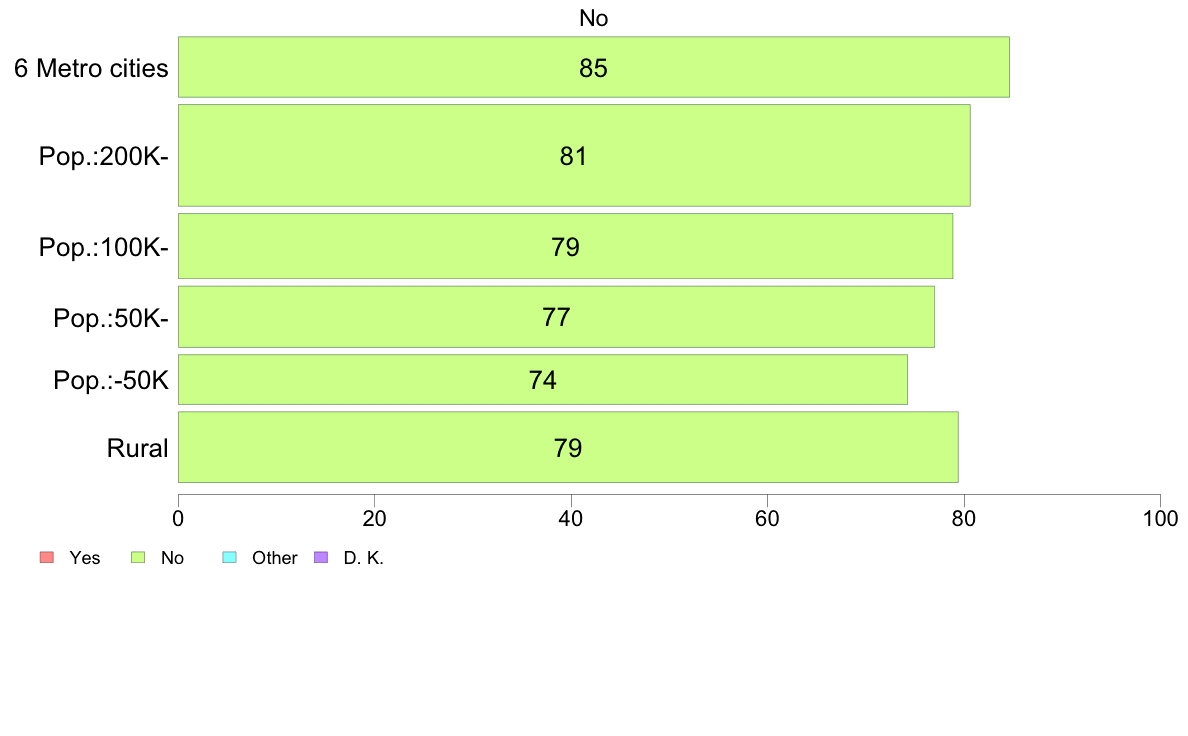The image size is (1188, 736).
Task: Click the 60 tick on x-axis
Action: pyautogui.click(x=767, y=518)
